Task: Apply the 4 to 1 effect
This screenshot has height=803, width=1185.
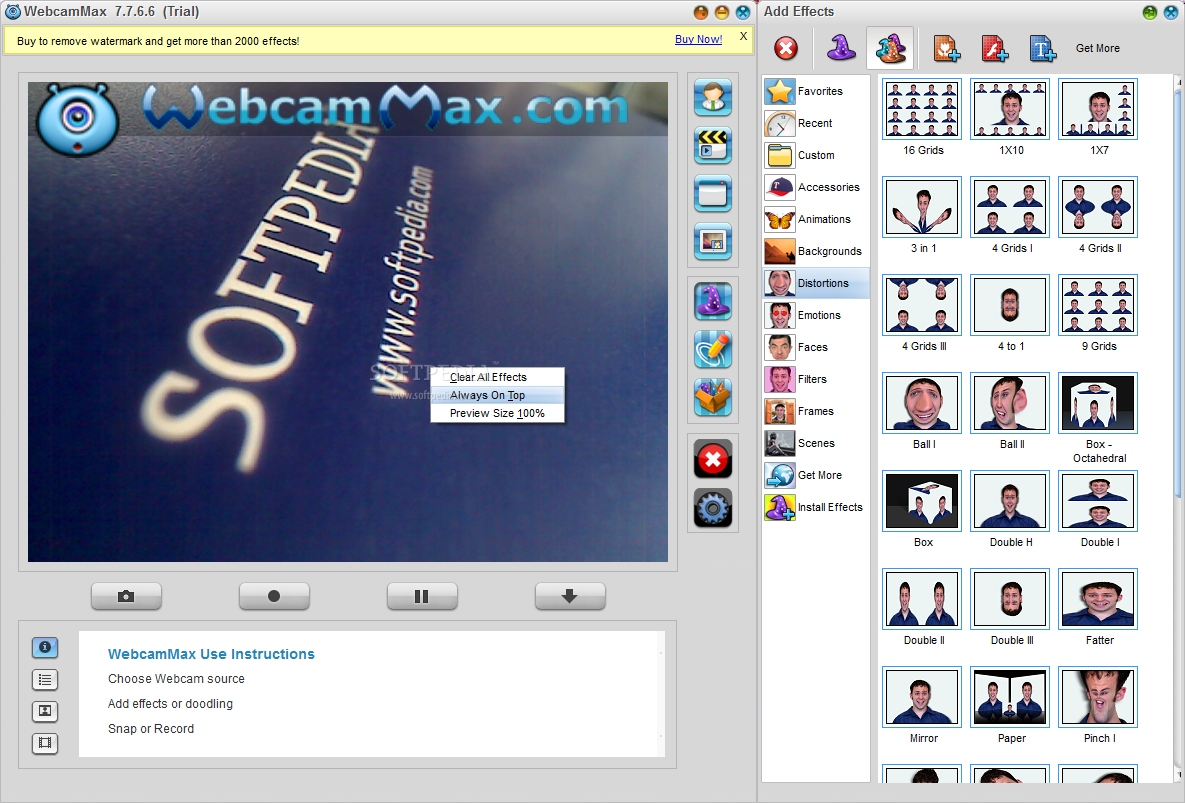Action: [x=1010, y=305]
